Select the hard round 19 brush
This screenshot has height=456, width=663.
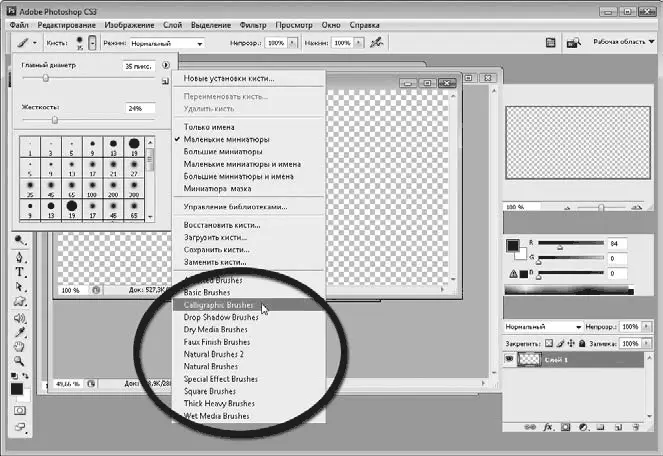click(x=134, y=146)
